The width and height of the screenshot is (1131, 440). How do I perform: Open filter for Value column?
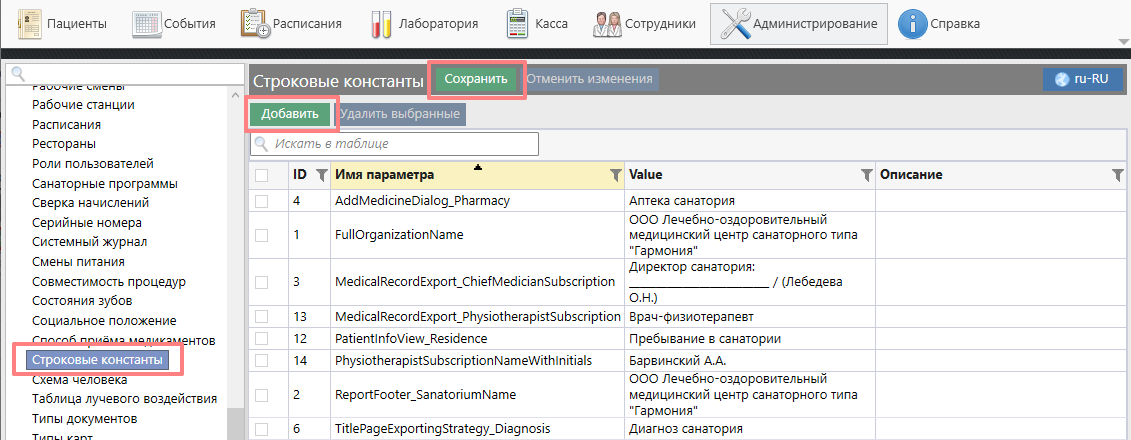coord(866,175)
